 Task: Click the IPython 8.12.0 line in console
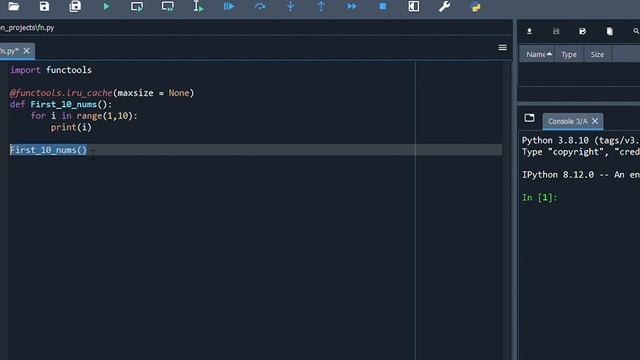pyautogui.click(x=580, y=175)
